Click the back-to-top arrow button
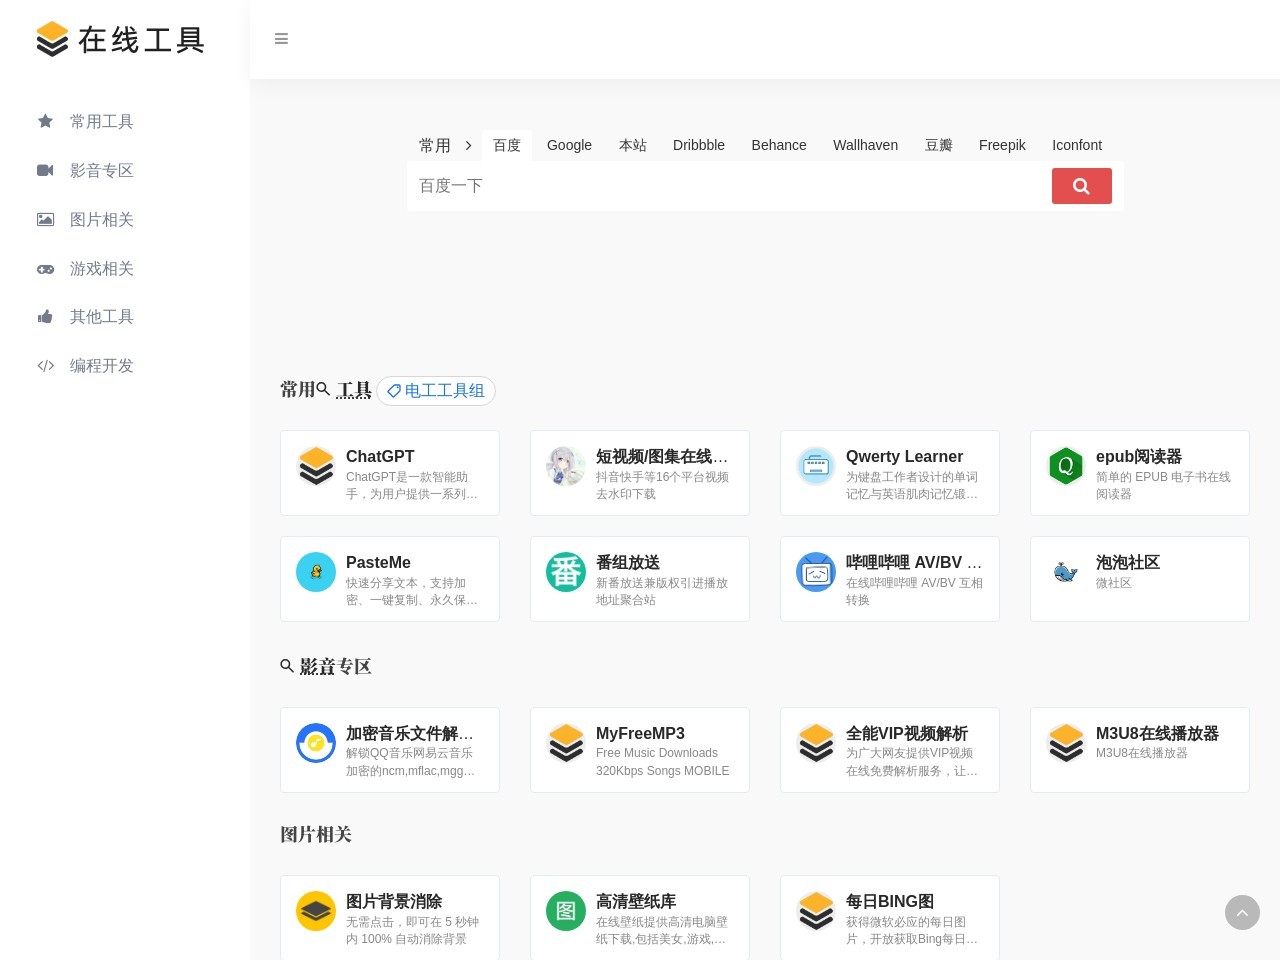 point(1242,912)
